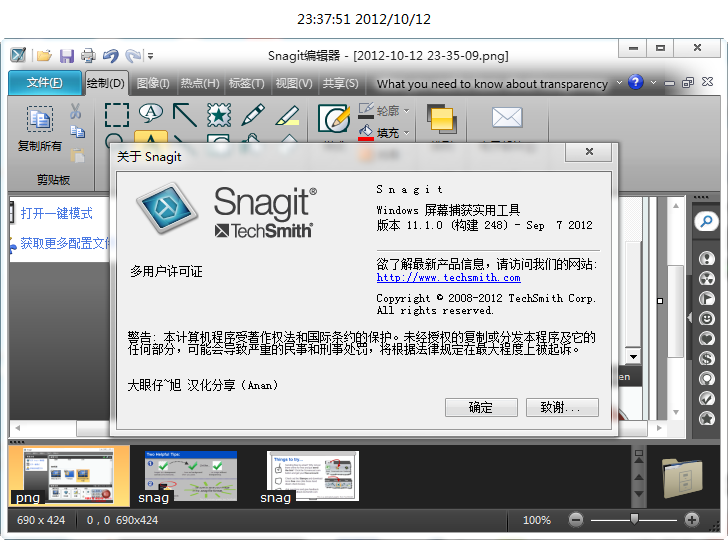Screen dimensions: 728x540
Task: Click What you need to know about transparency
Action: tap(492, 84)
